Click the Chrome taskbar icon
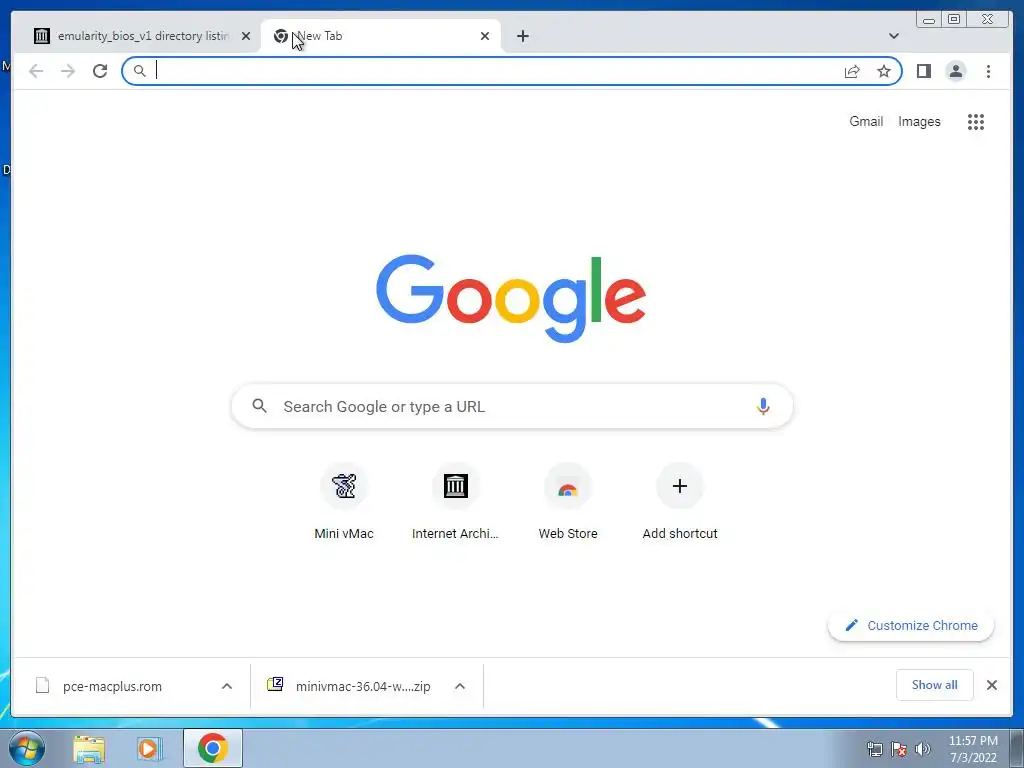The image size is (1024, 768). point(213,748)
